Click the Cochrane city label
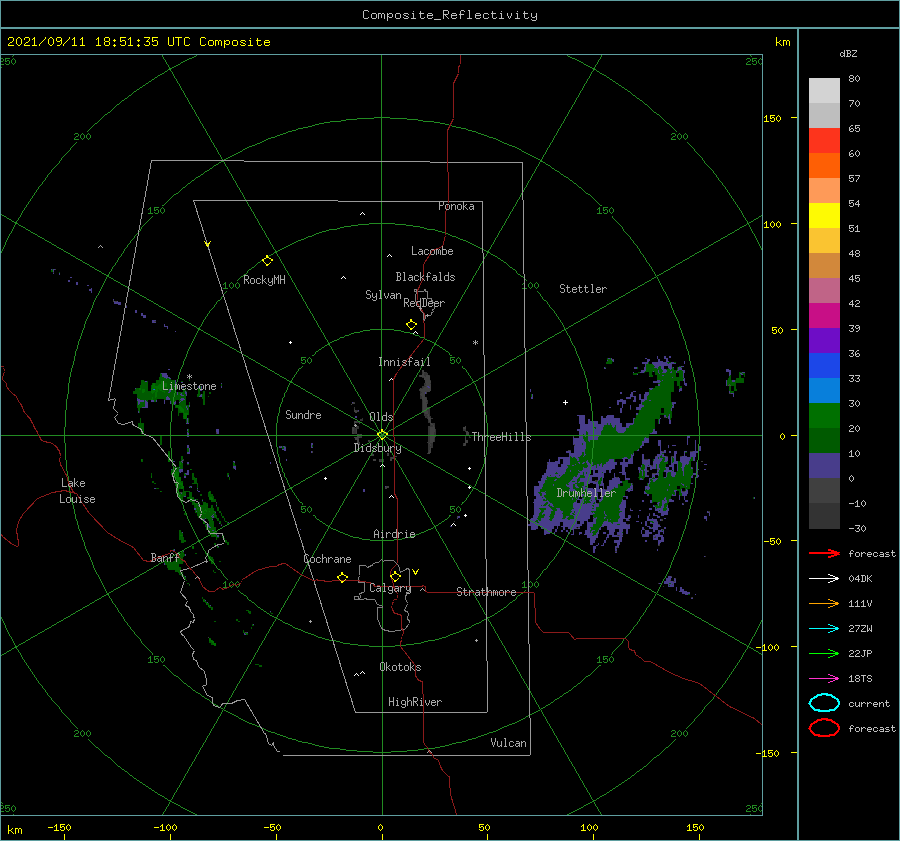 coord(327,559)
